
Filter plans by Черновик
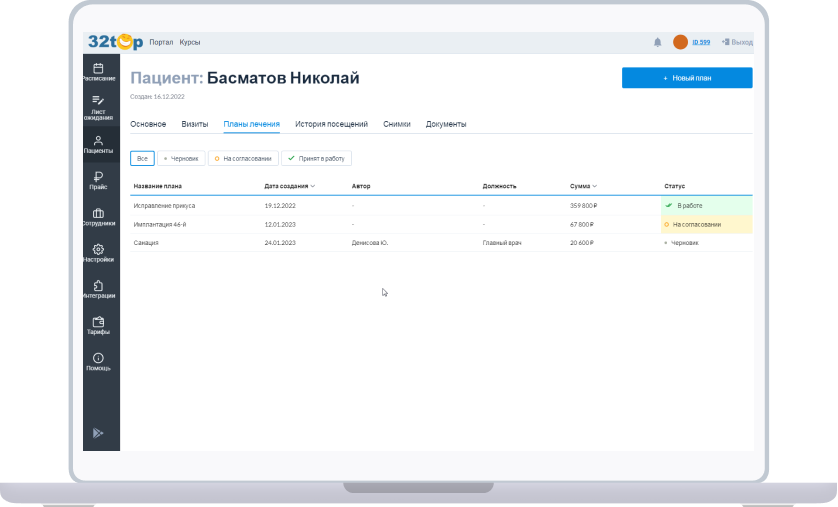(181, 159)
